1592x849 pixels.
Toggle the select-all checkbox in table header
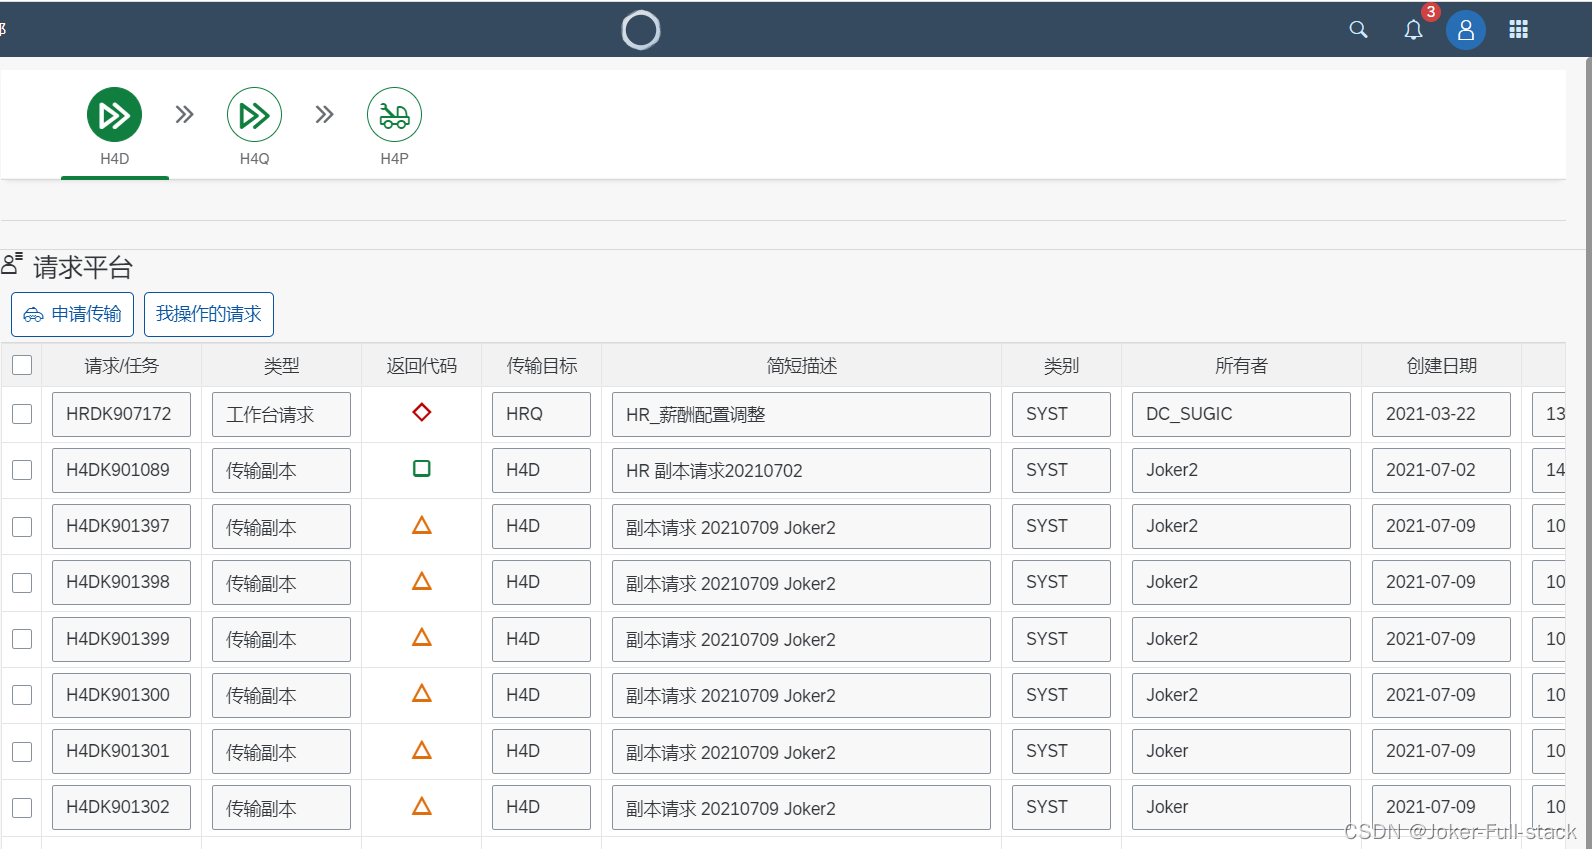coord(22,365)
